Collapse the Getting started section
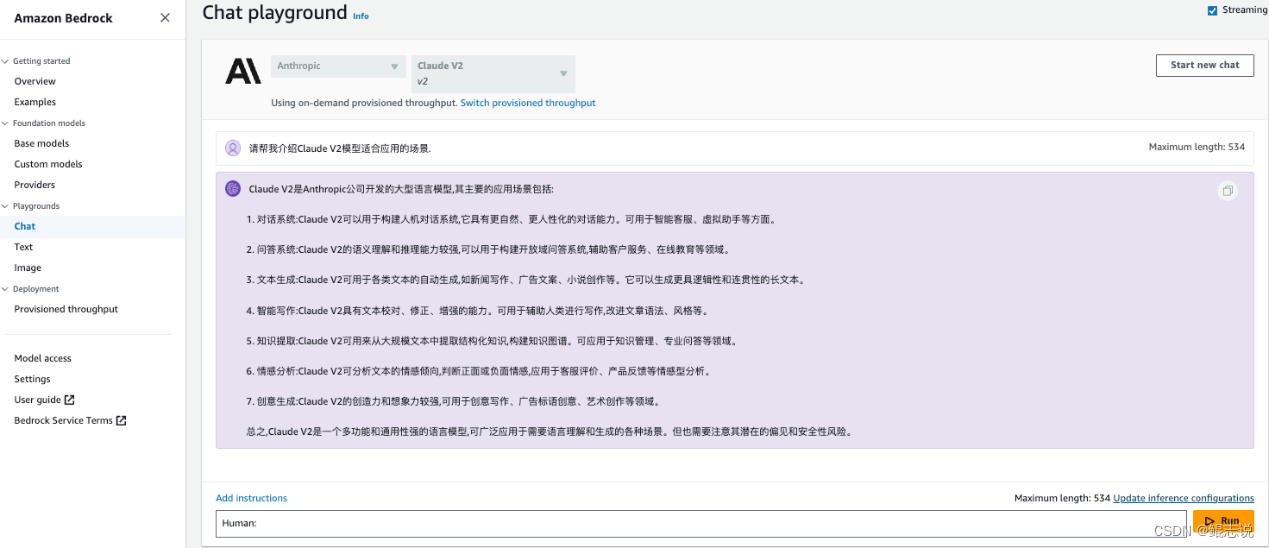The image size is (1269, 548). (x=5, y=61)
